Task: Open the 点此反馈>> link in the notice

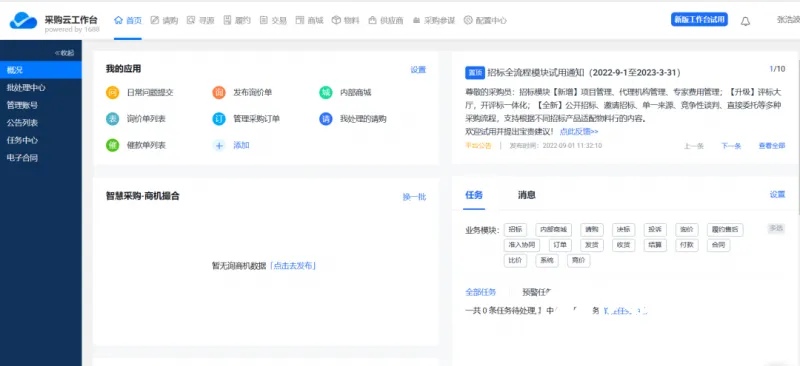Action: point(579,132)
